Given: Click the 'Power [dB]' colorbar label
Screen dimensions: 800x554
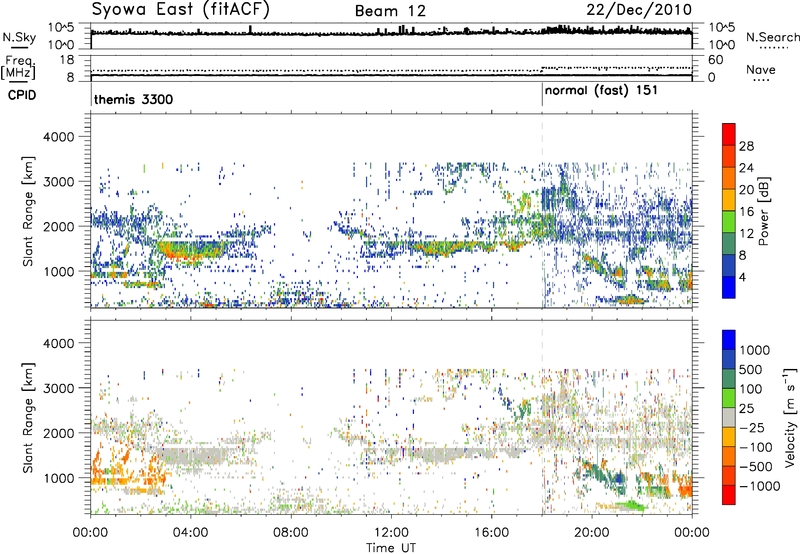Looking at the screenshot, I should (x=763, y=211).
